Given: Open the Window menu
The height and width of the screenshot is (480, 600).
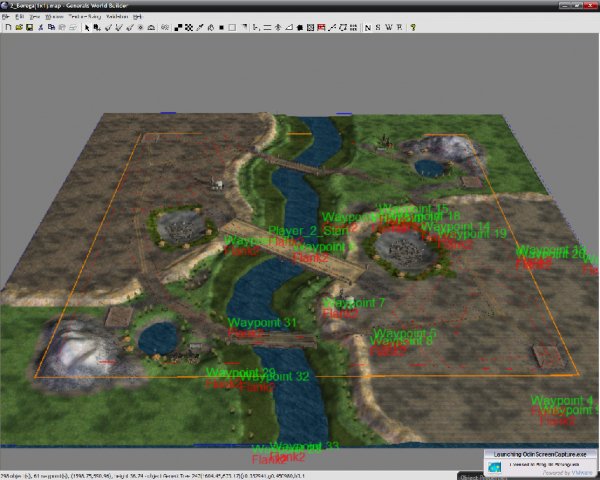Looking at the screenshot, I should click(54, 17).
